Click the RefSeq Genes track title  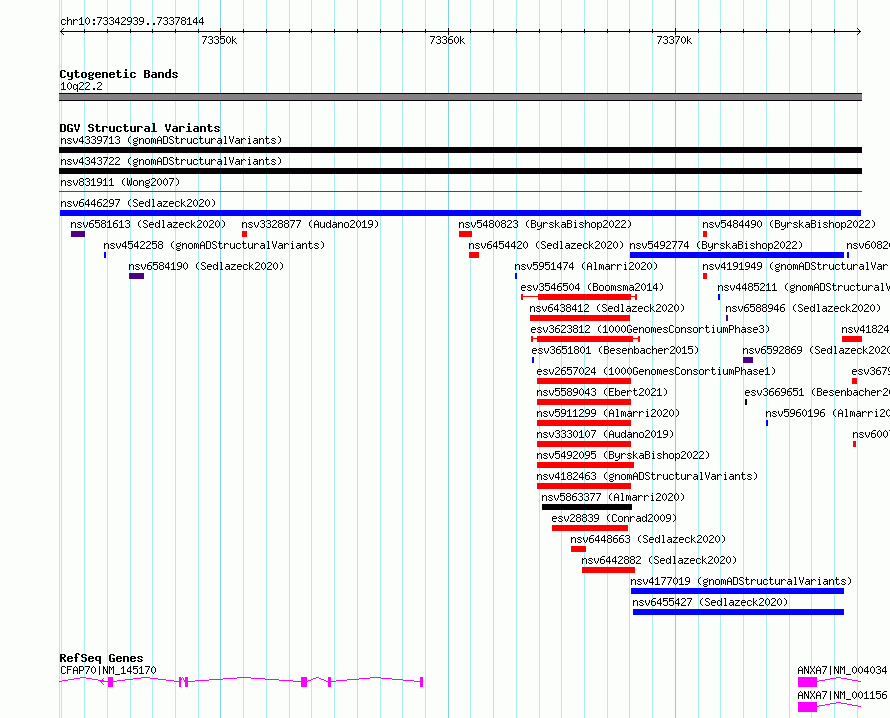point(101,658)
